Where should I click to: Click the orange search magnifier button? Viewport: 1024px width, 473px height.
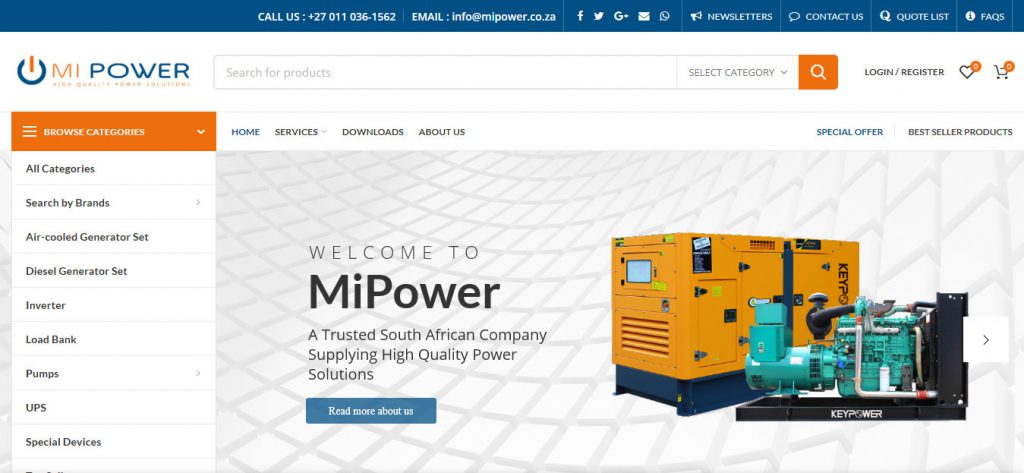tap(818, 72)
